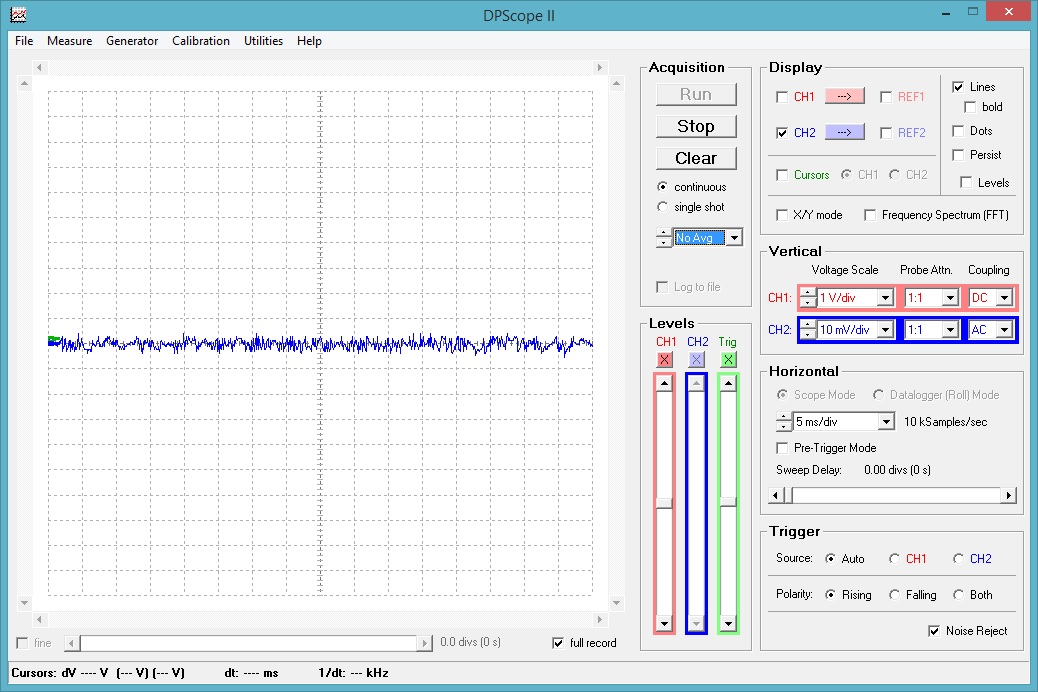The height and width of the screenshot is (692, 1038).
Task: Enable Frequency Spectrum (FFT) checkbox
Action: click(870, 215)
